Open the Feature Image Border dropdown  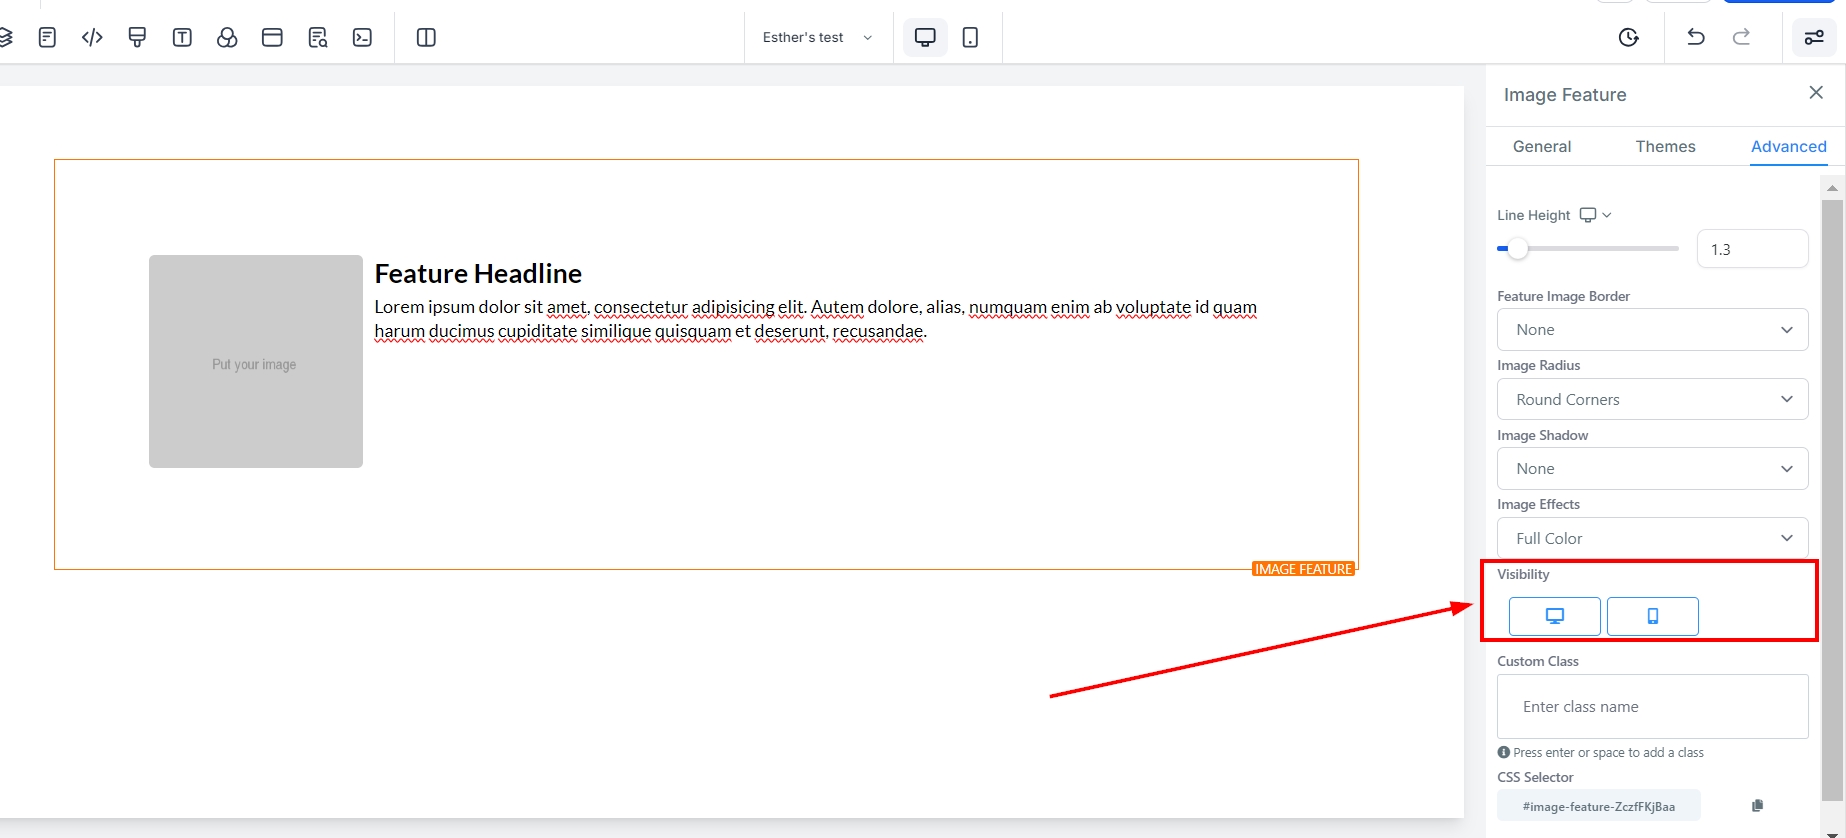(x=1652, y=330)
